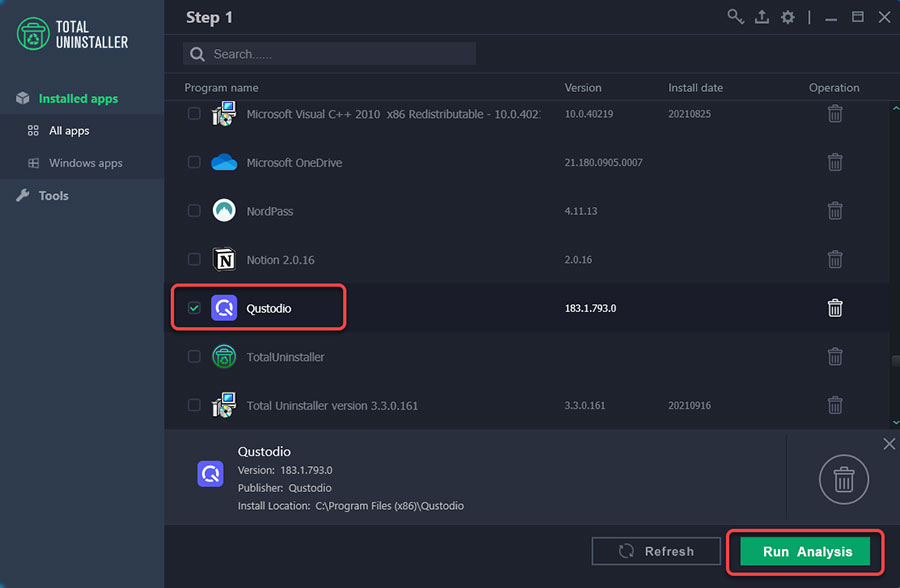The height and width of the screenshot is (588, 900).
Task: Delete Microsoft Visual C++ 2010 via trash icon
Action: point(835,114)
